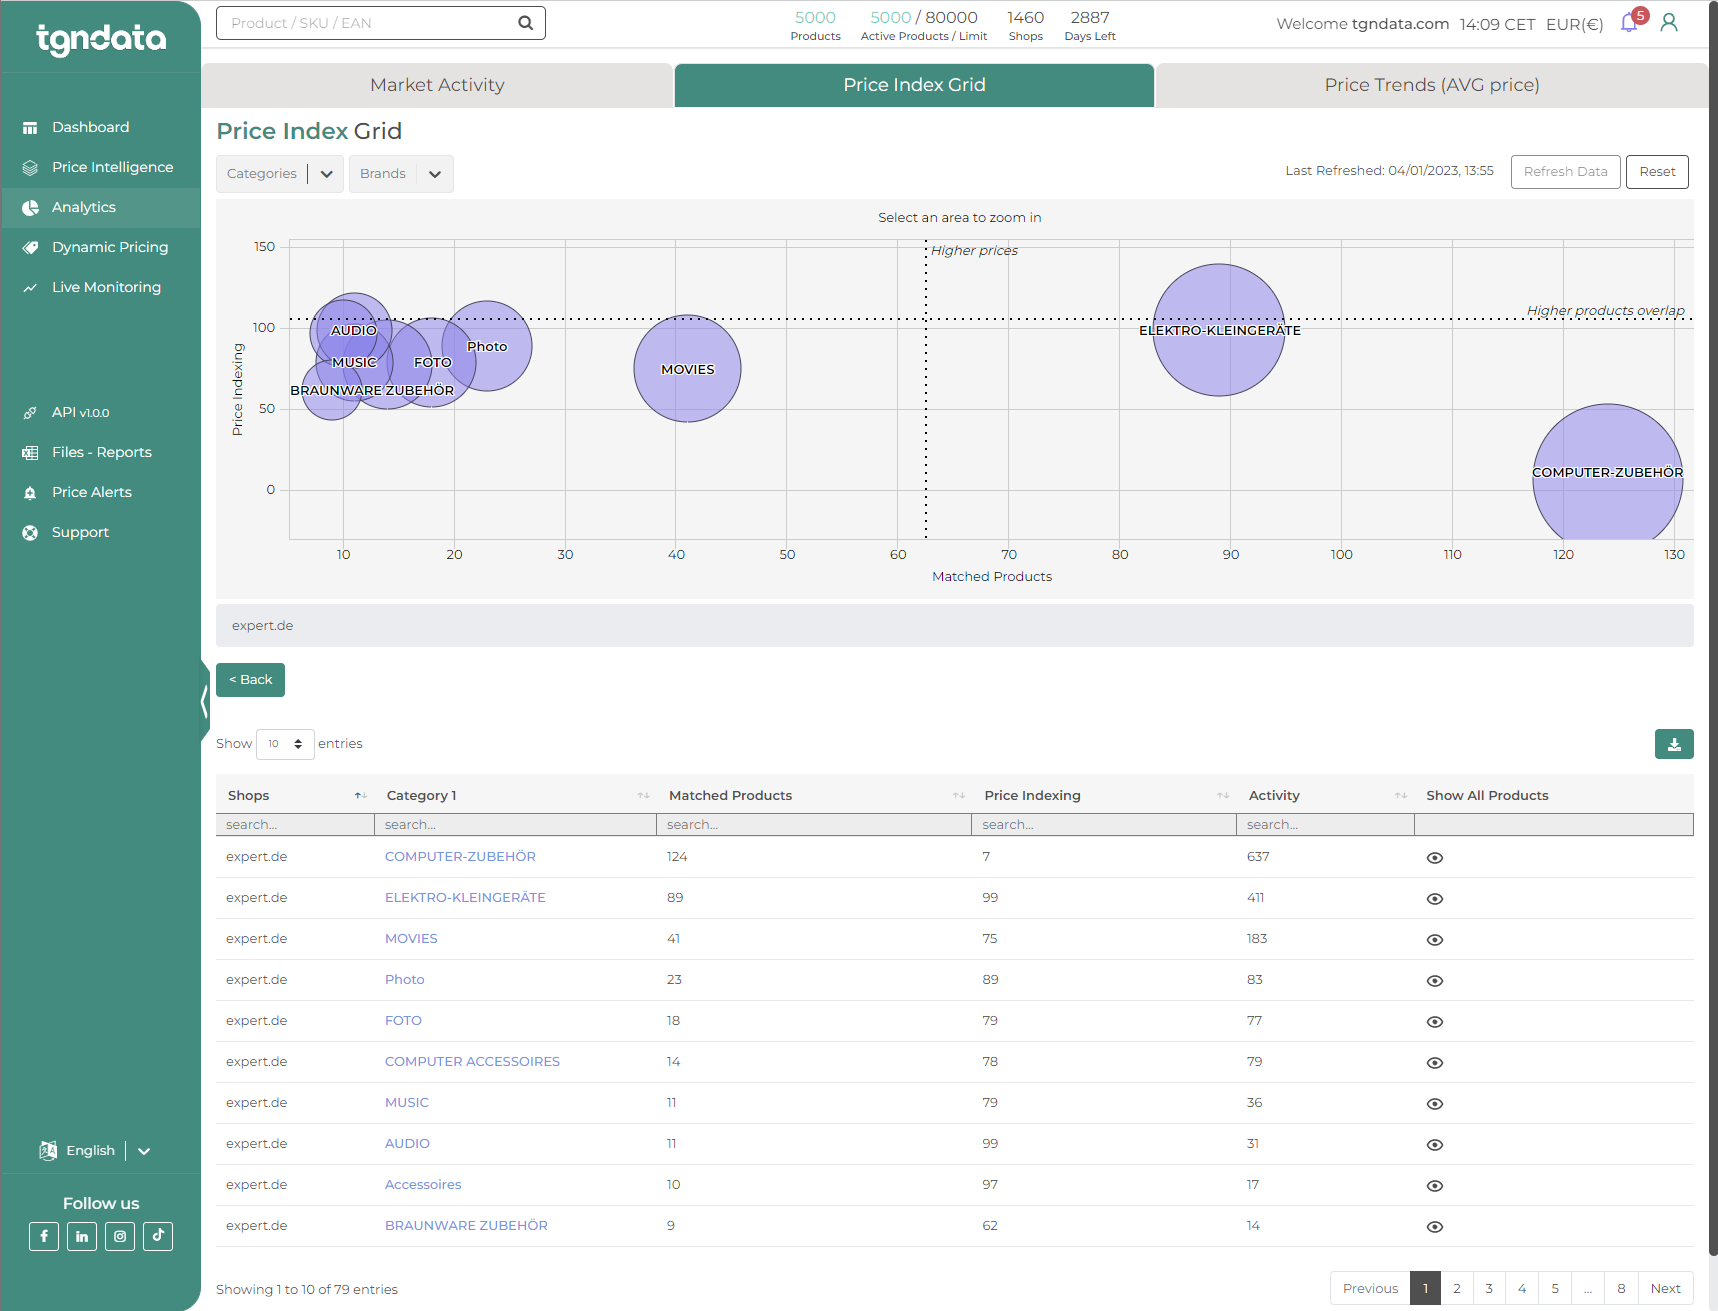This screenshot has width=1718, height=1311.
Task: Click the Price Intelligence layers icon
Action: pos(30,168)
